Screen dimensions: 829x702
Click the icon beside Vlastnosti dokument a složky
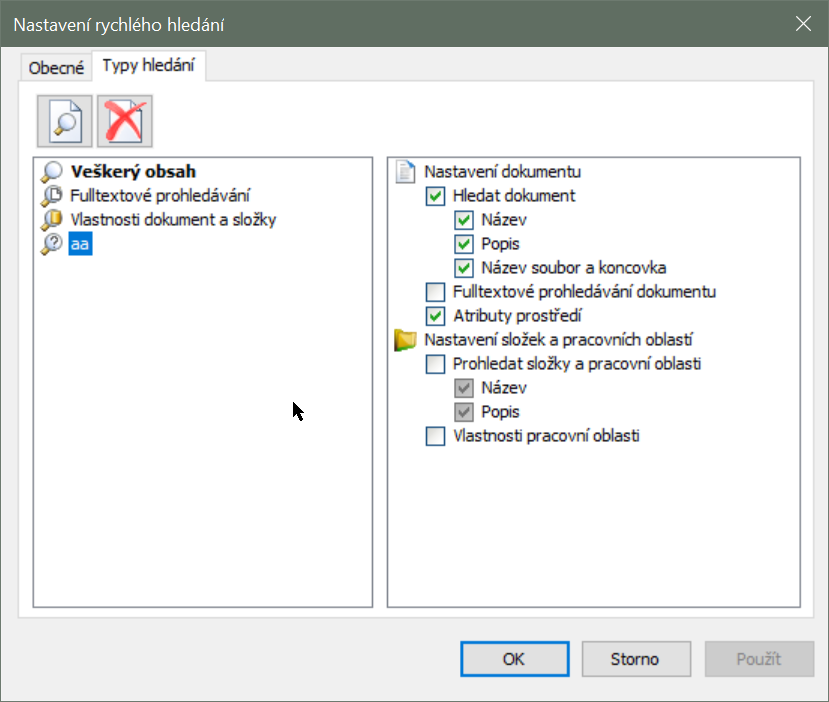coord(52,220)
